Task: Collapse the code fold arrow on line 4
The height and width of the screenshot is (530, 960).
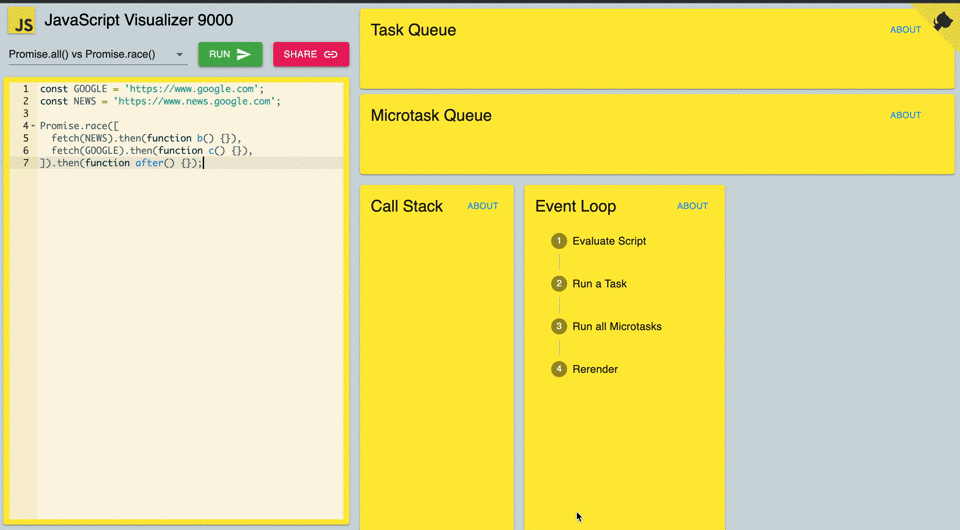Action: pyautogui.click(x=33, y=126)
